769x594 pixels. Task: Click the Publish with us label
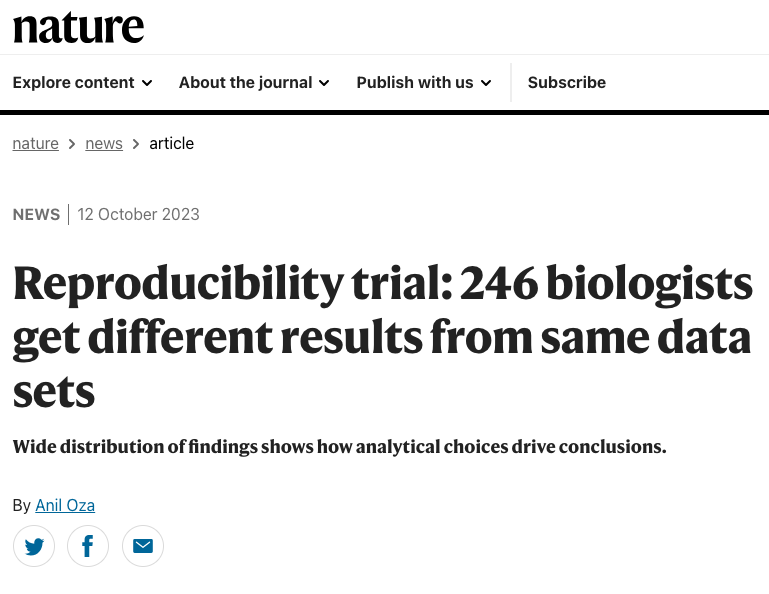[x=414, y=83]
